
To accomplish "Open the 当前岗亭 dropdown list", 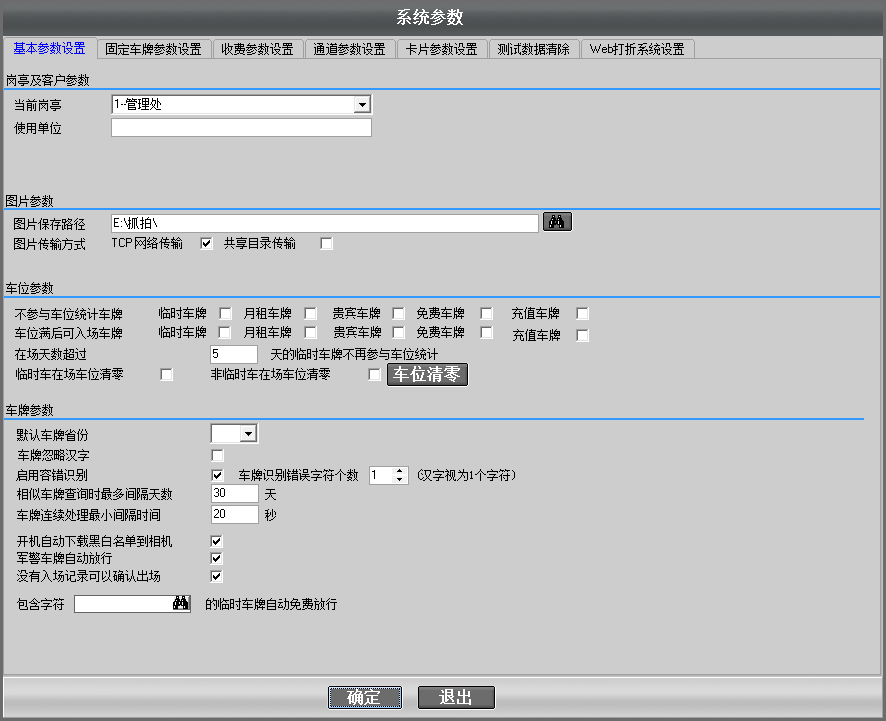I will click(x=362, y=105).
